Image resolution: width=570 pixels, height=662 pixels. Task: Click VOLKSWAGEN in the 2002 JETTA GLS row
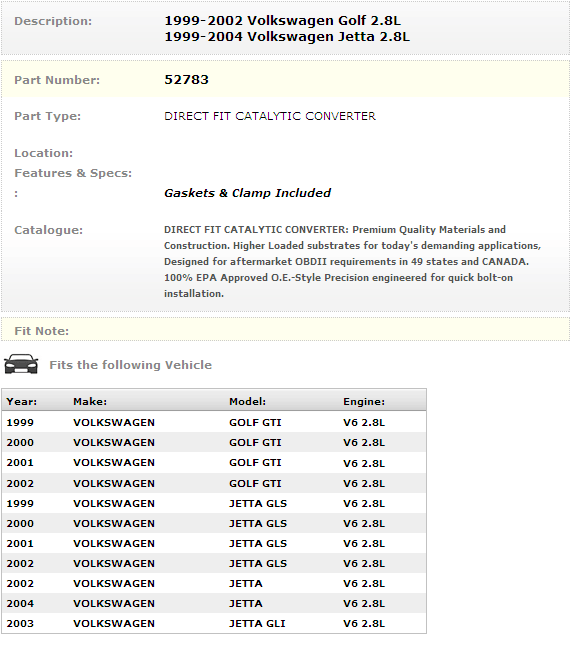114,564
